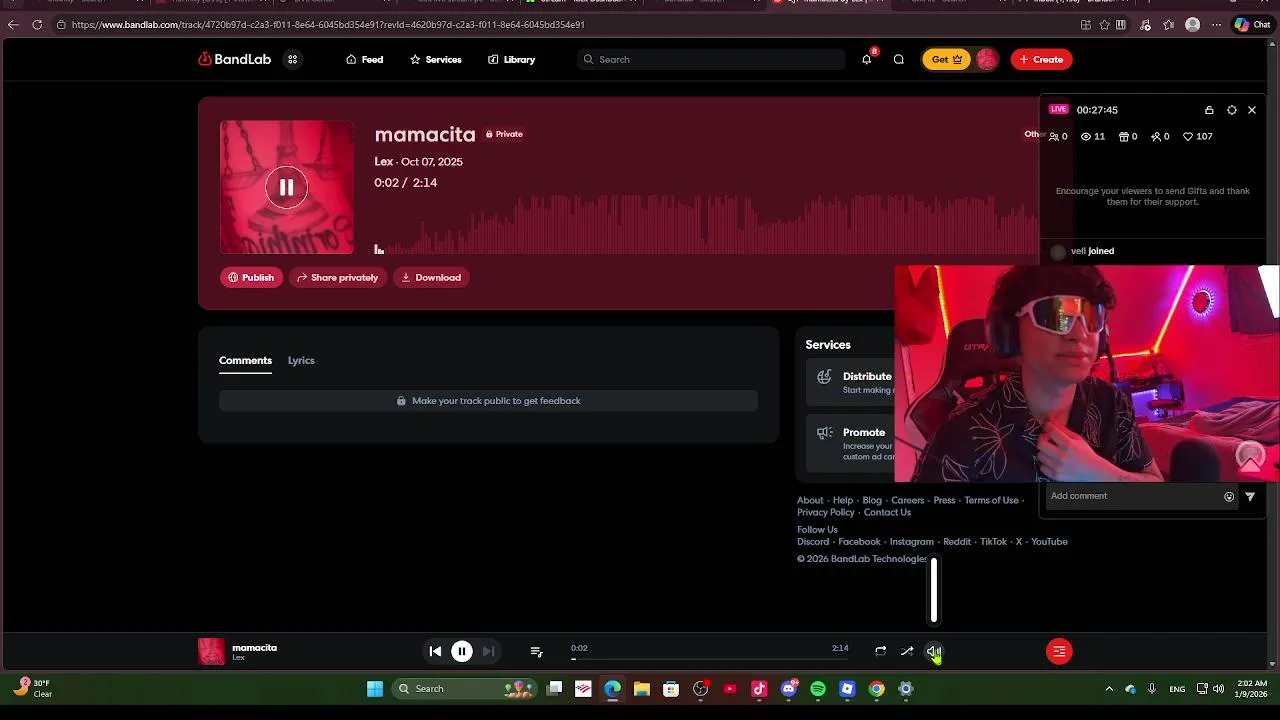Click the red Create button

click(x=1041, y=59)
